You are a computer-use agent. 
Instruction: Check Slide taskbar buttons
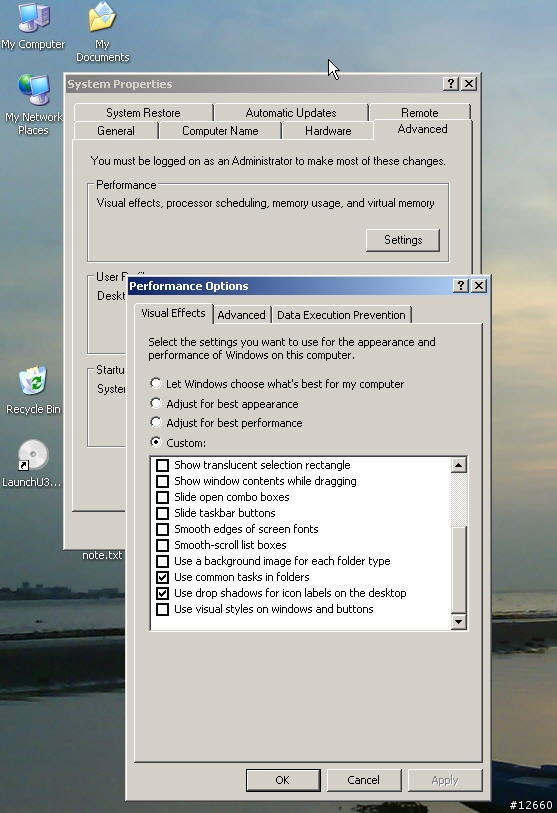[162, 513]
